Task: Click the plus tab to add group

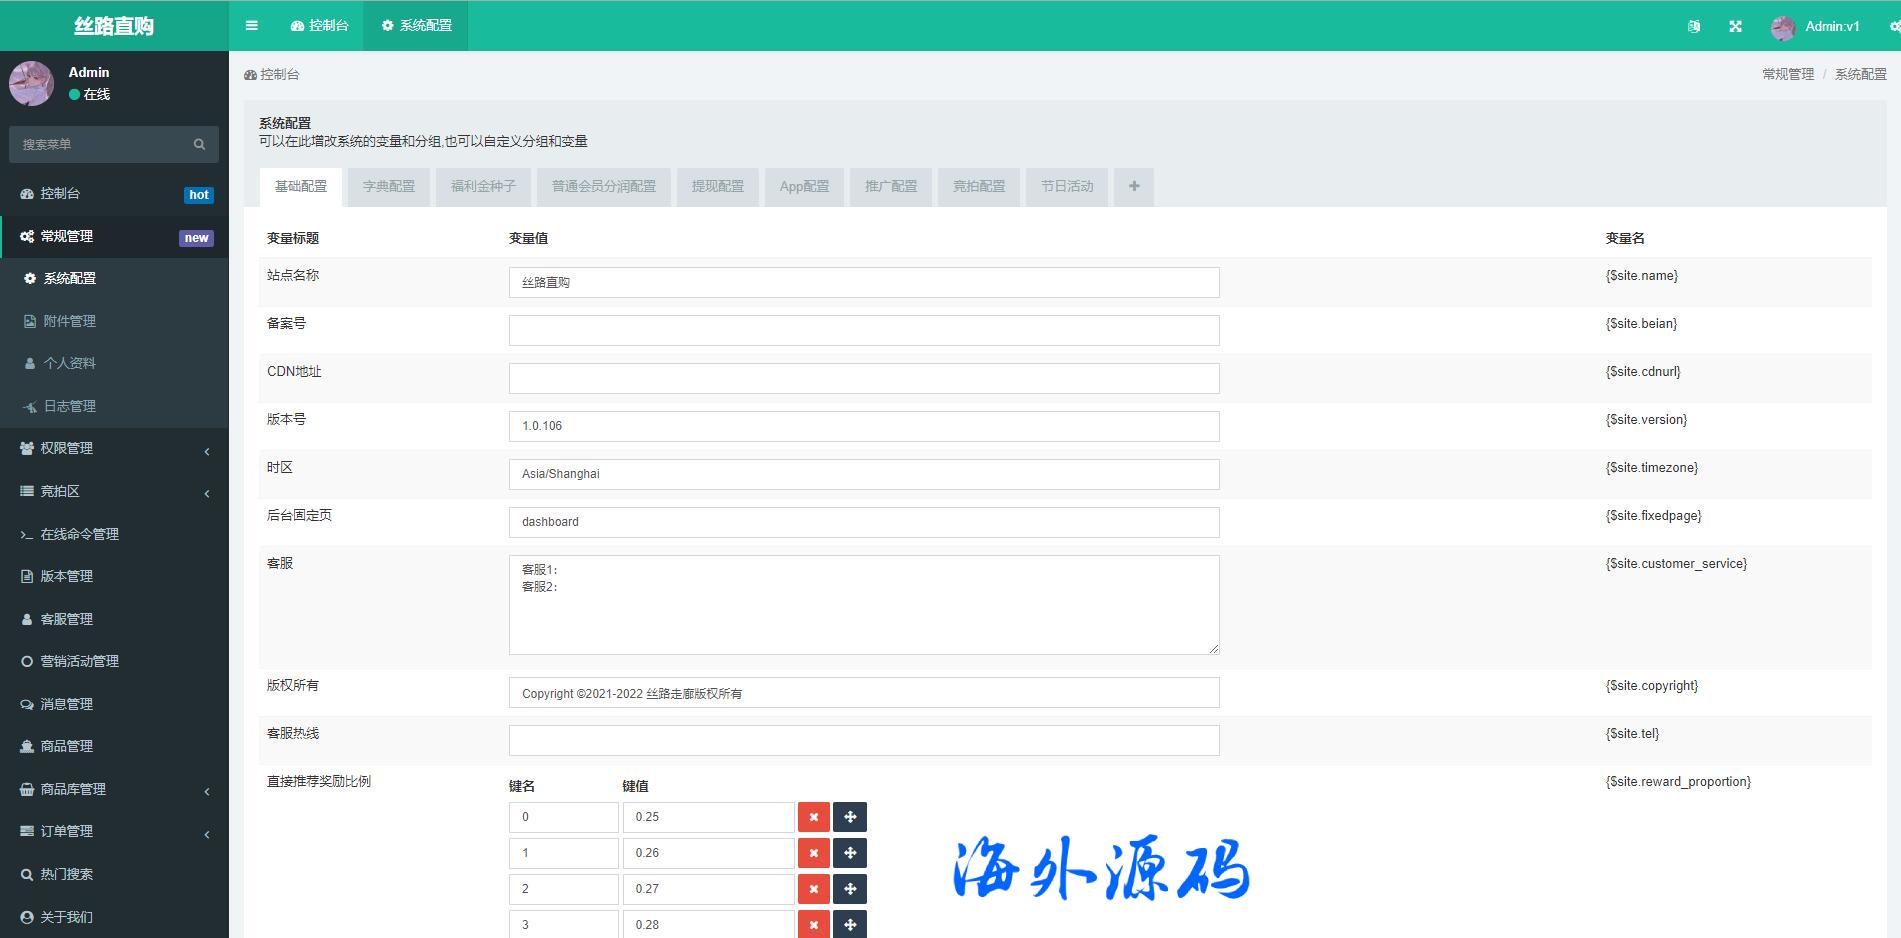Action: pyautogui.click(x=1133, y=187)
